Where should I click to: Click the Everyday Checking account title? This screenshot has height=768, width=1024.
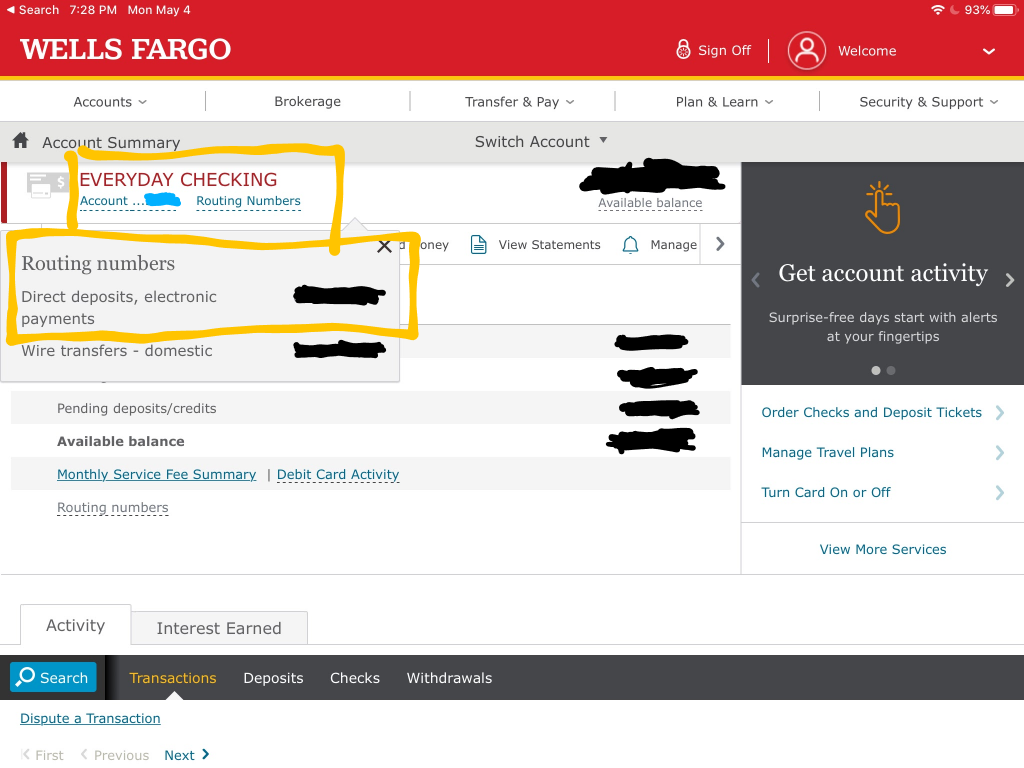178,180
